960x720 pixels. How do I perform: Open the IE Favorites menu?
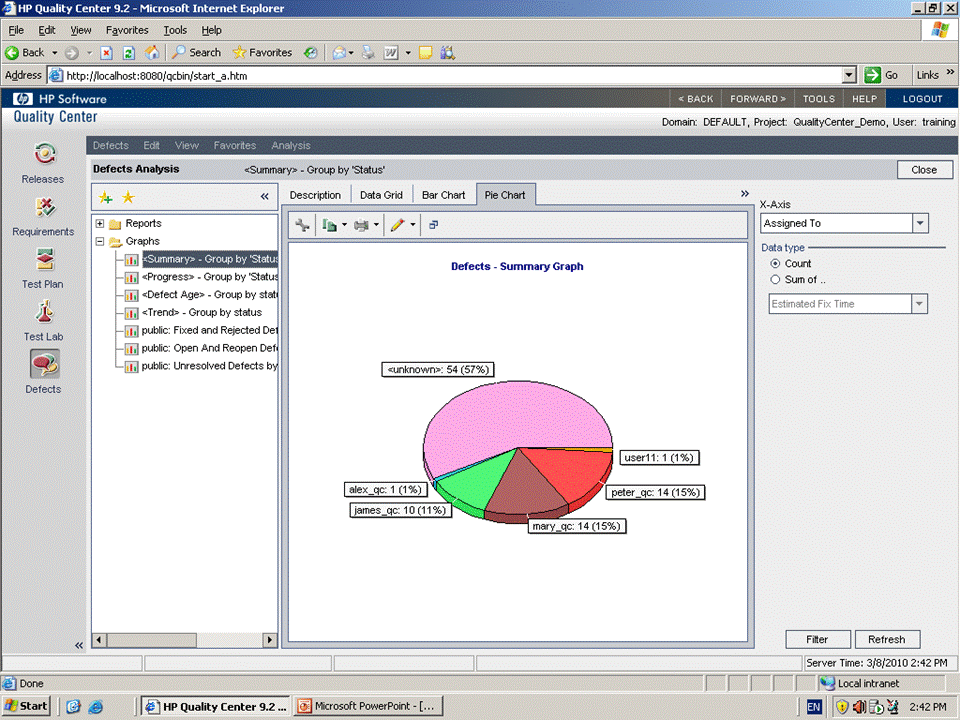(x=127, y=30)
